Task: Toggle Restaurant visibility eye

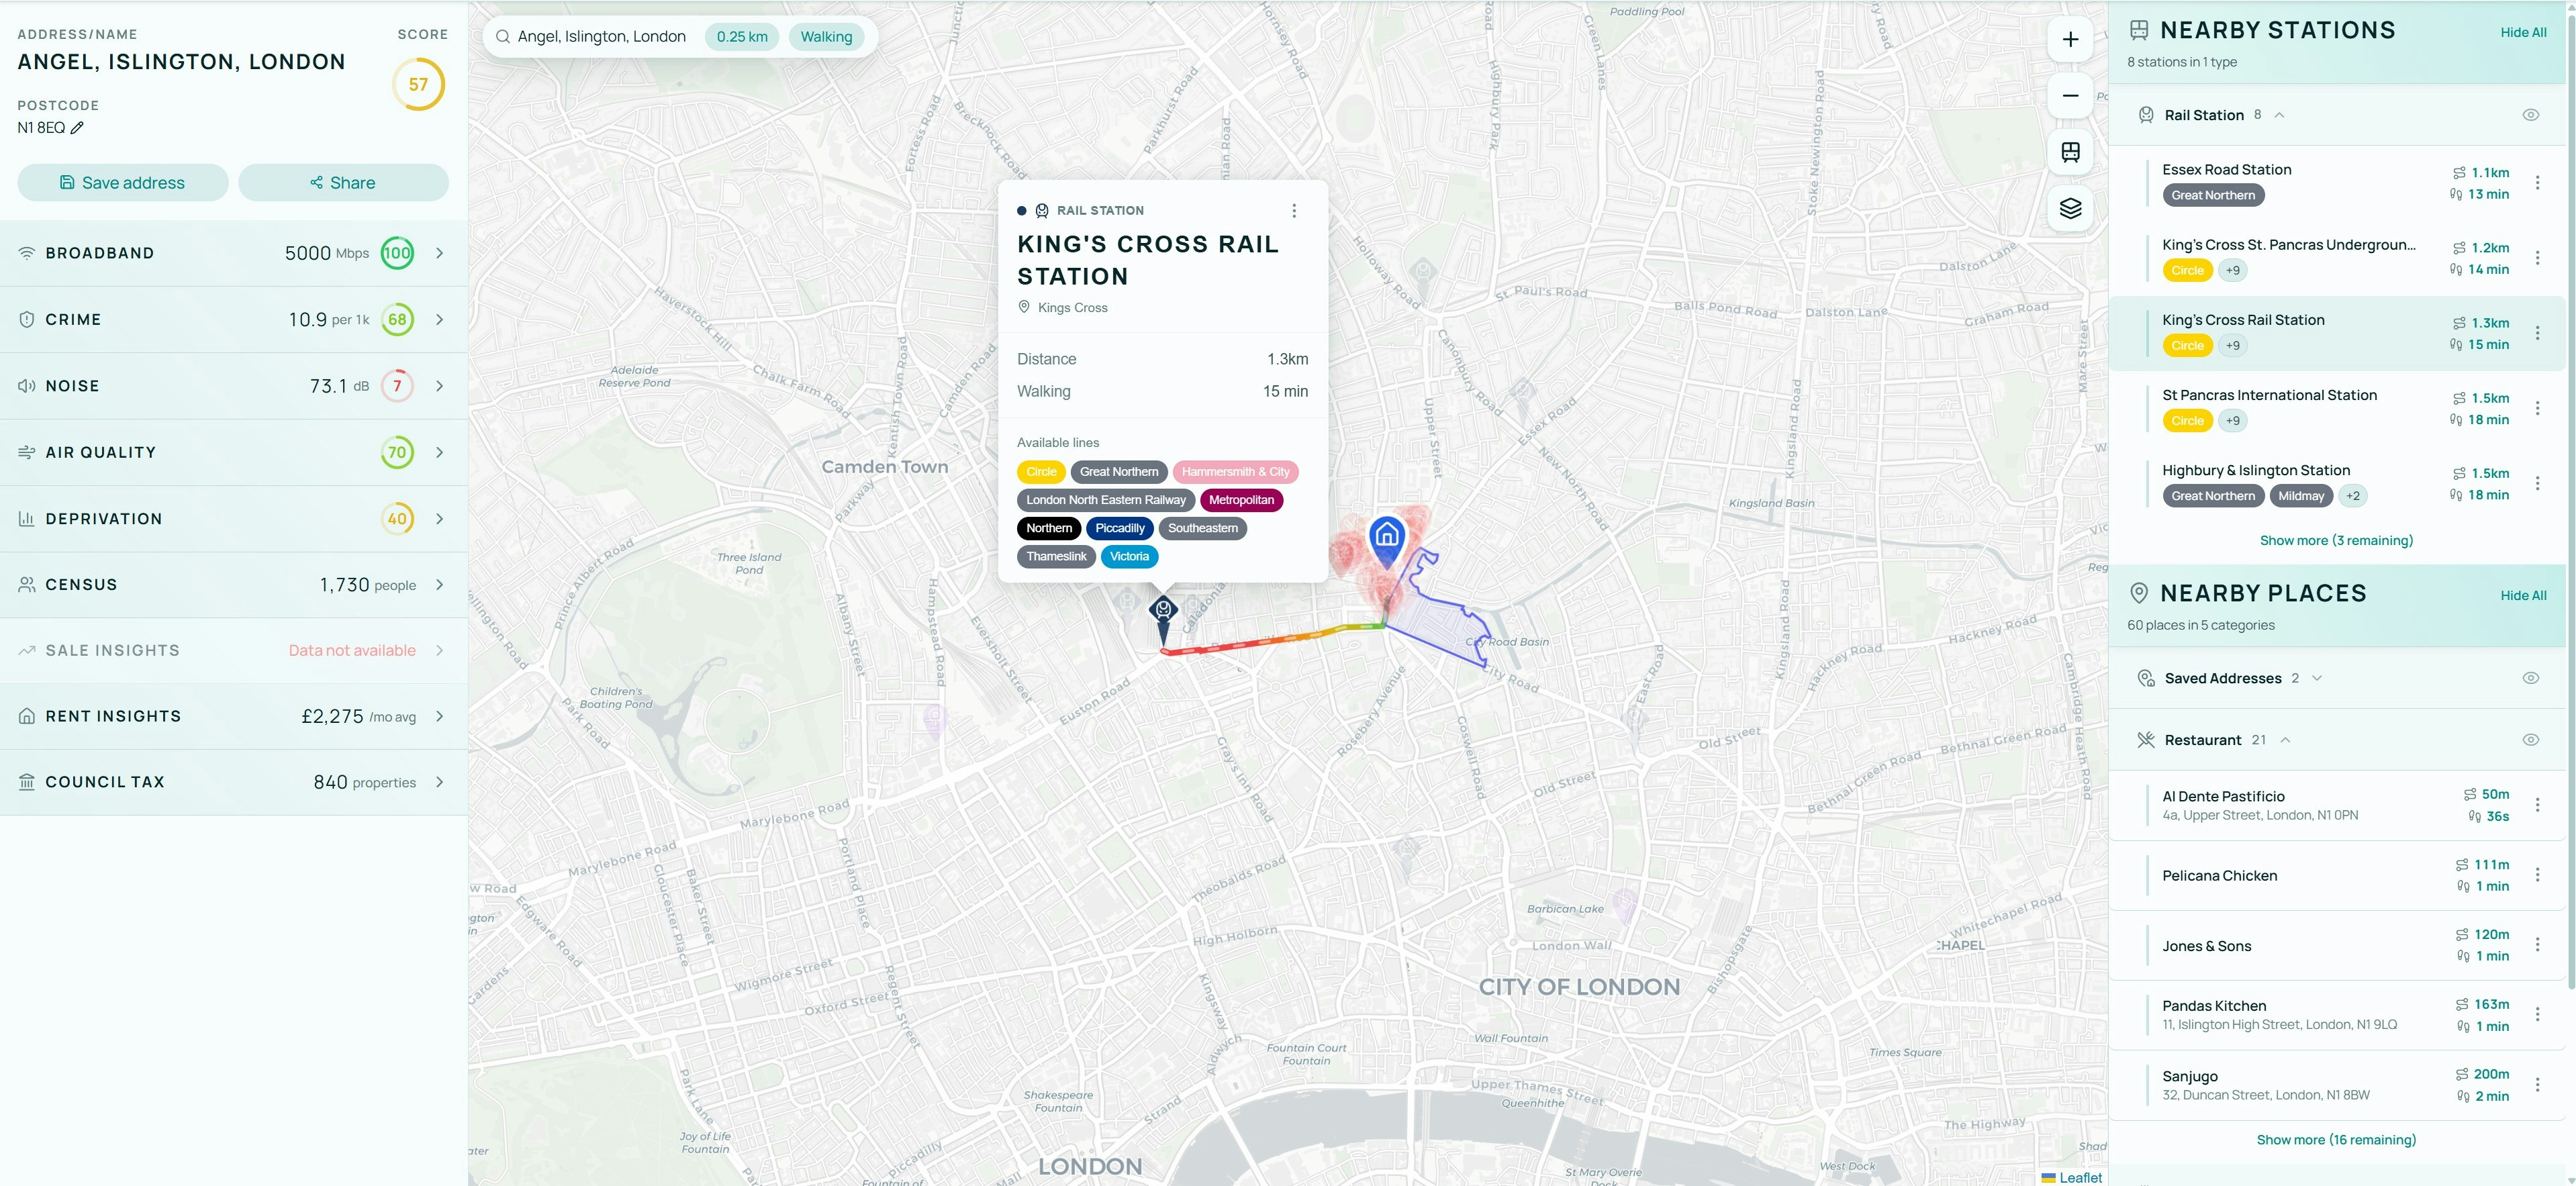Action: coord(2530,740)
